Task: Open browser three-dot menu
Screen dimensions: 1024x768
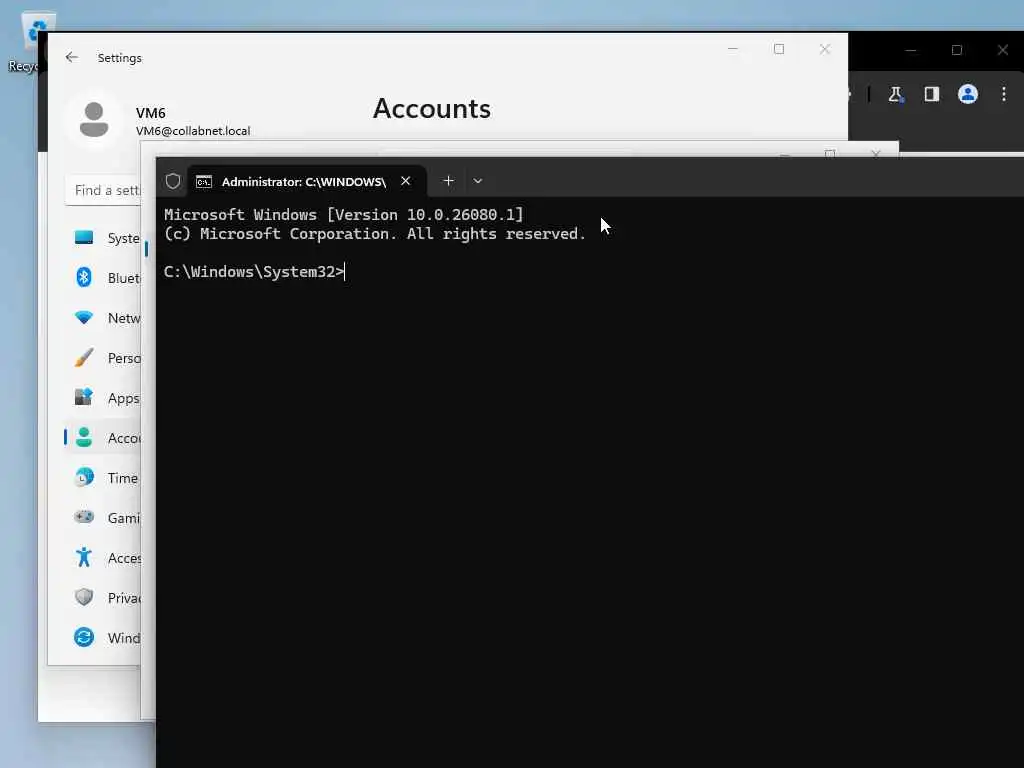Action: (1004, 94)
